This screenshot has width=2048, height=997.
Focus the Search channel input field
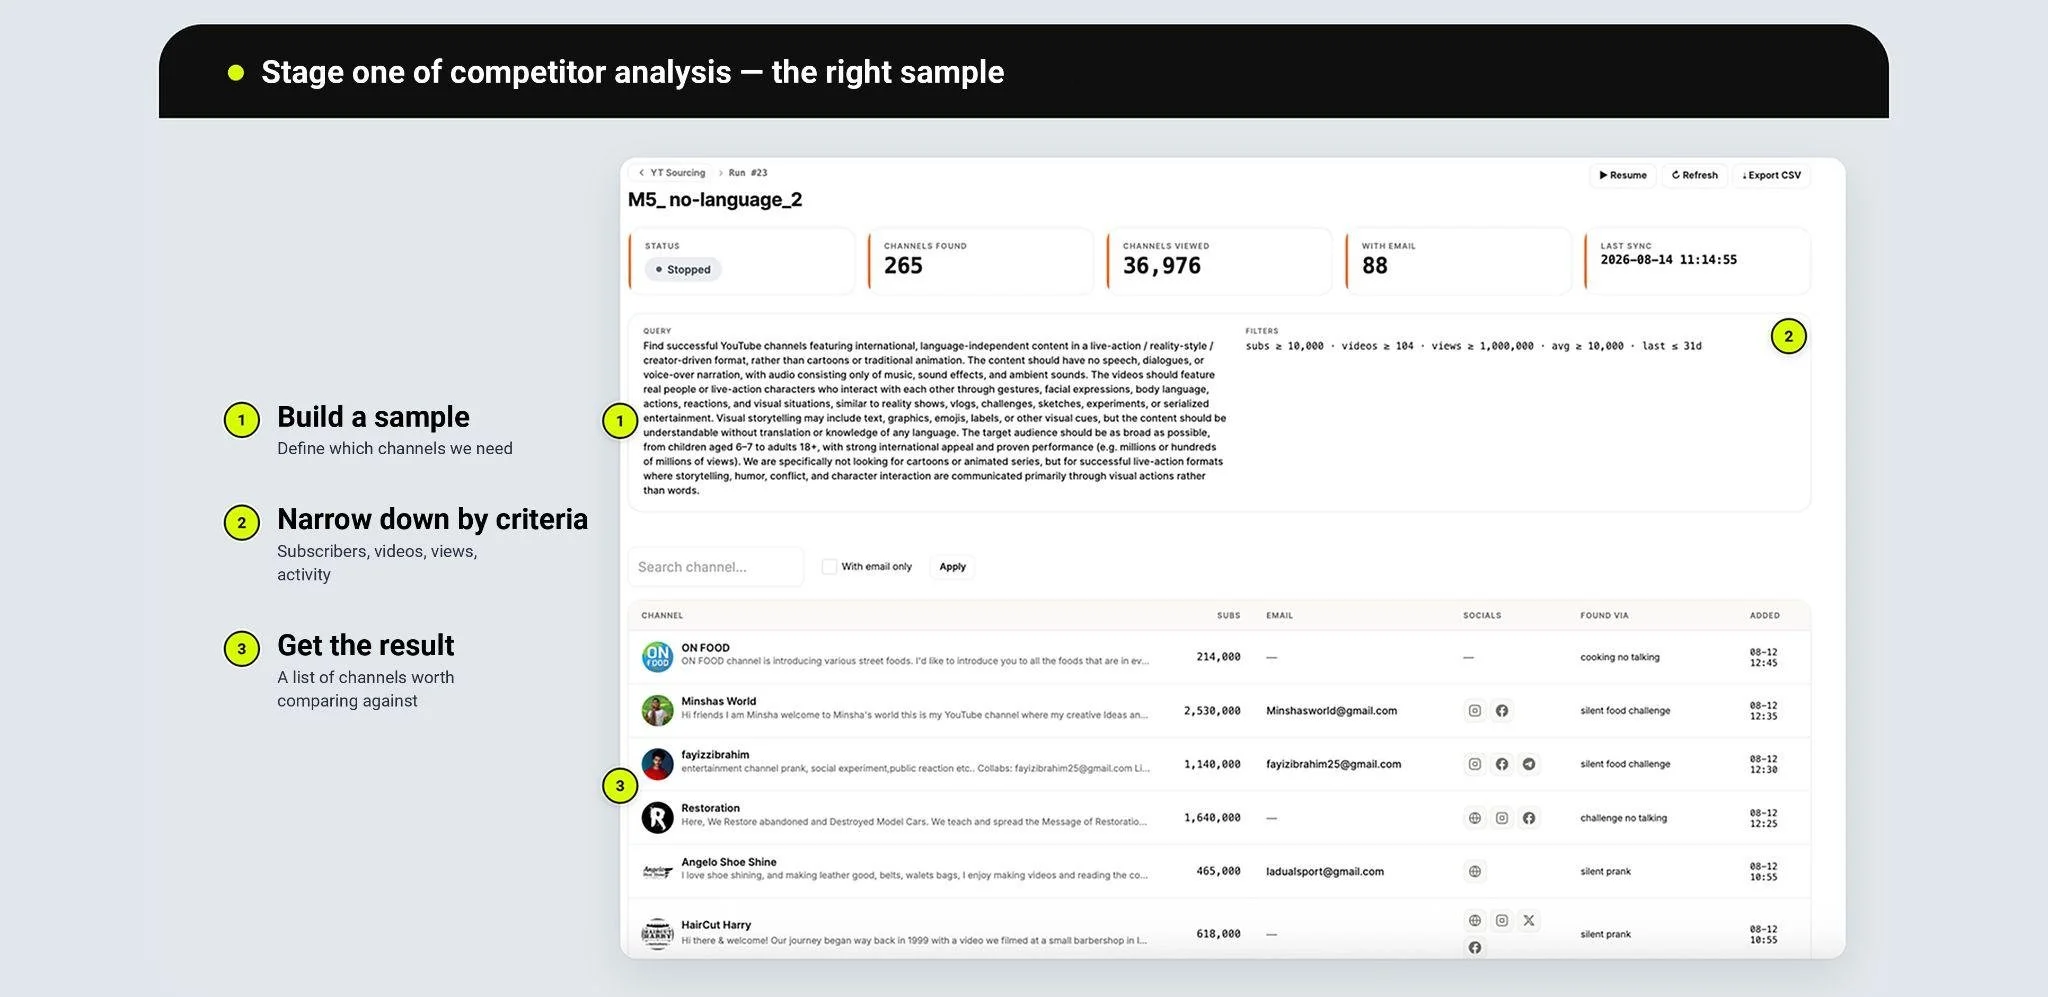pos(715,567)
